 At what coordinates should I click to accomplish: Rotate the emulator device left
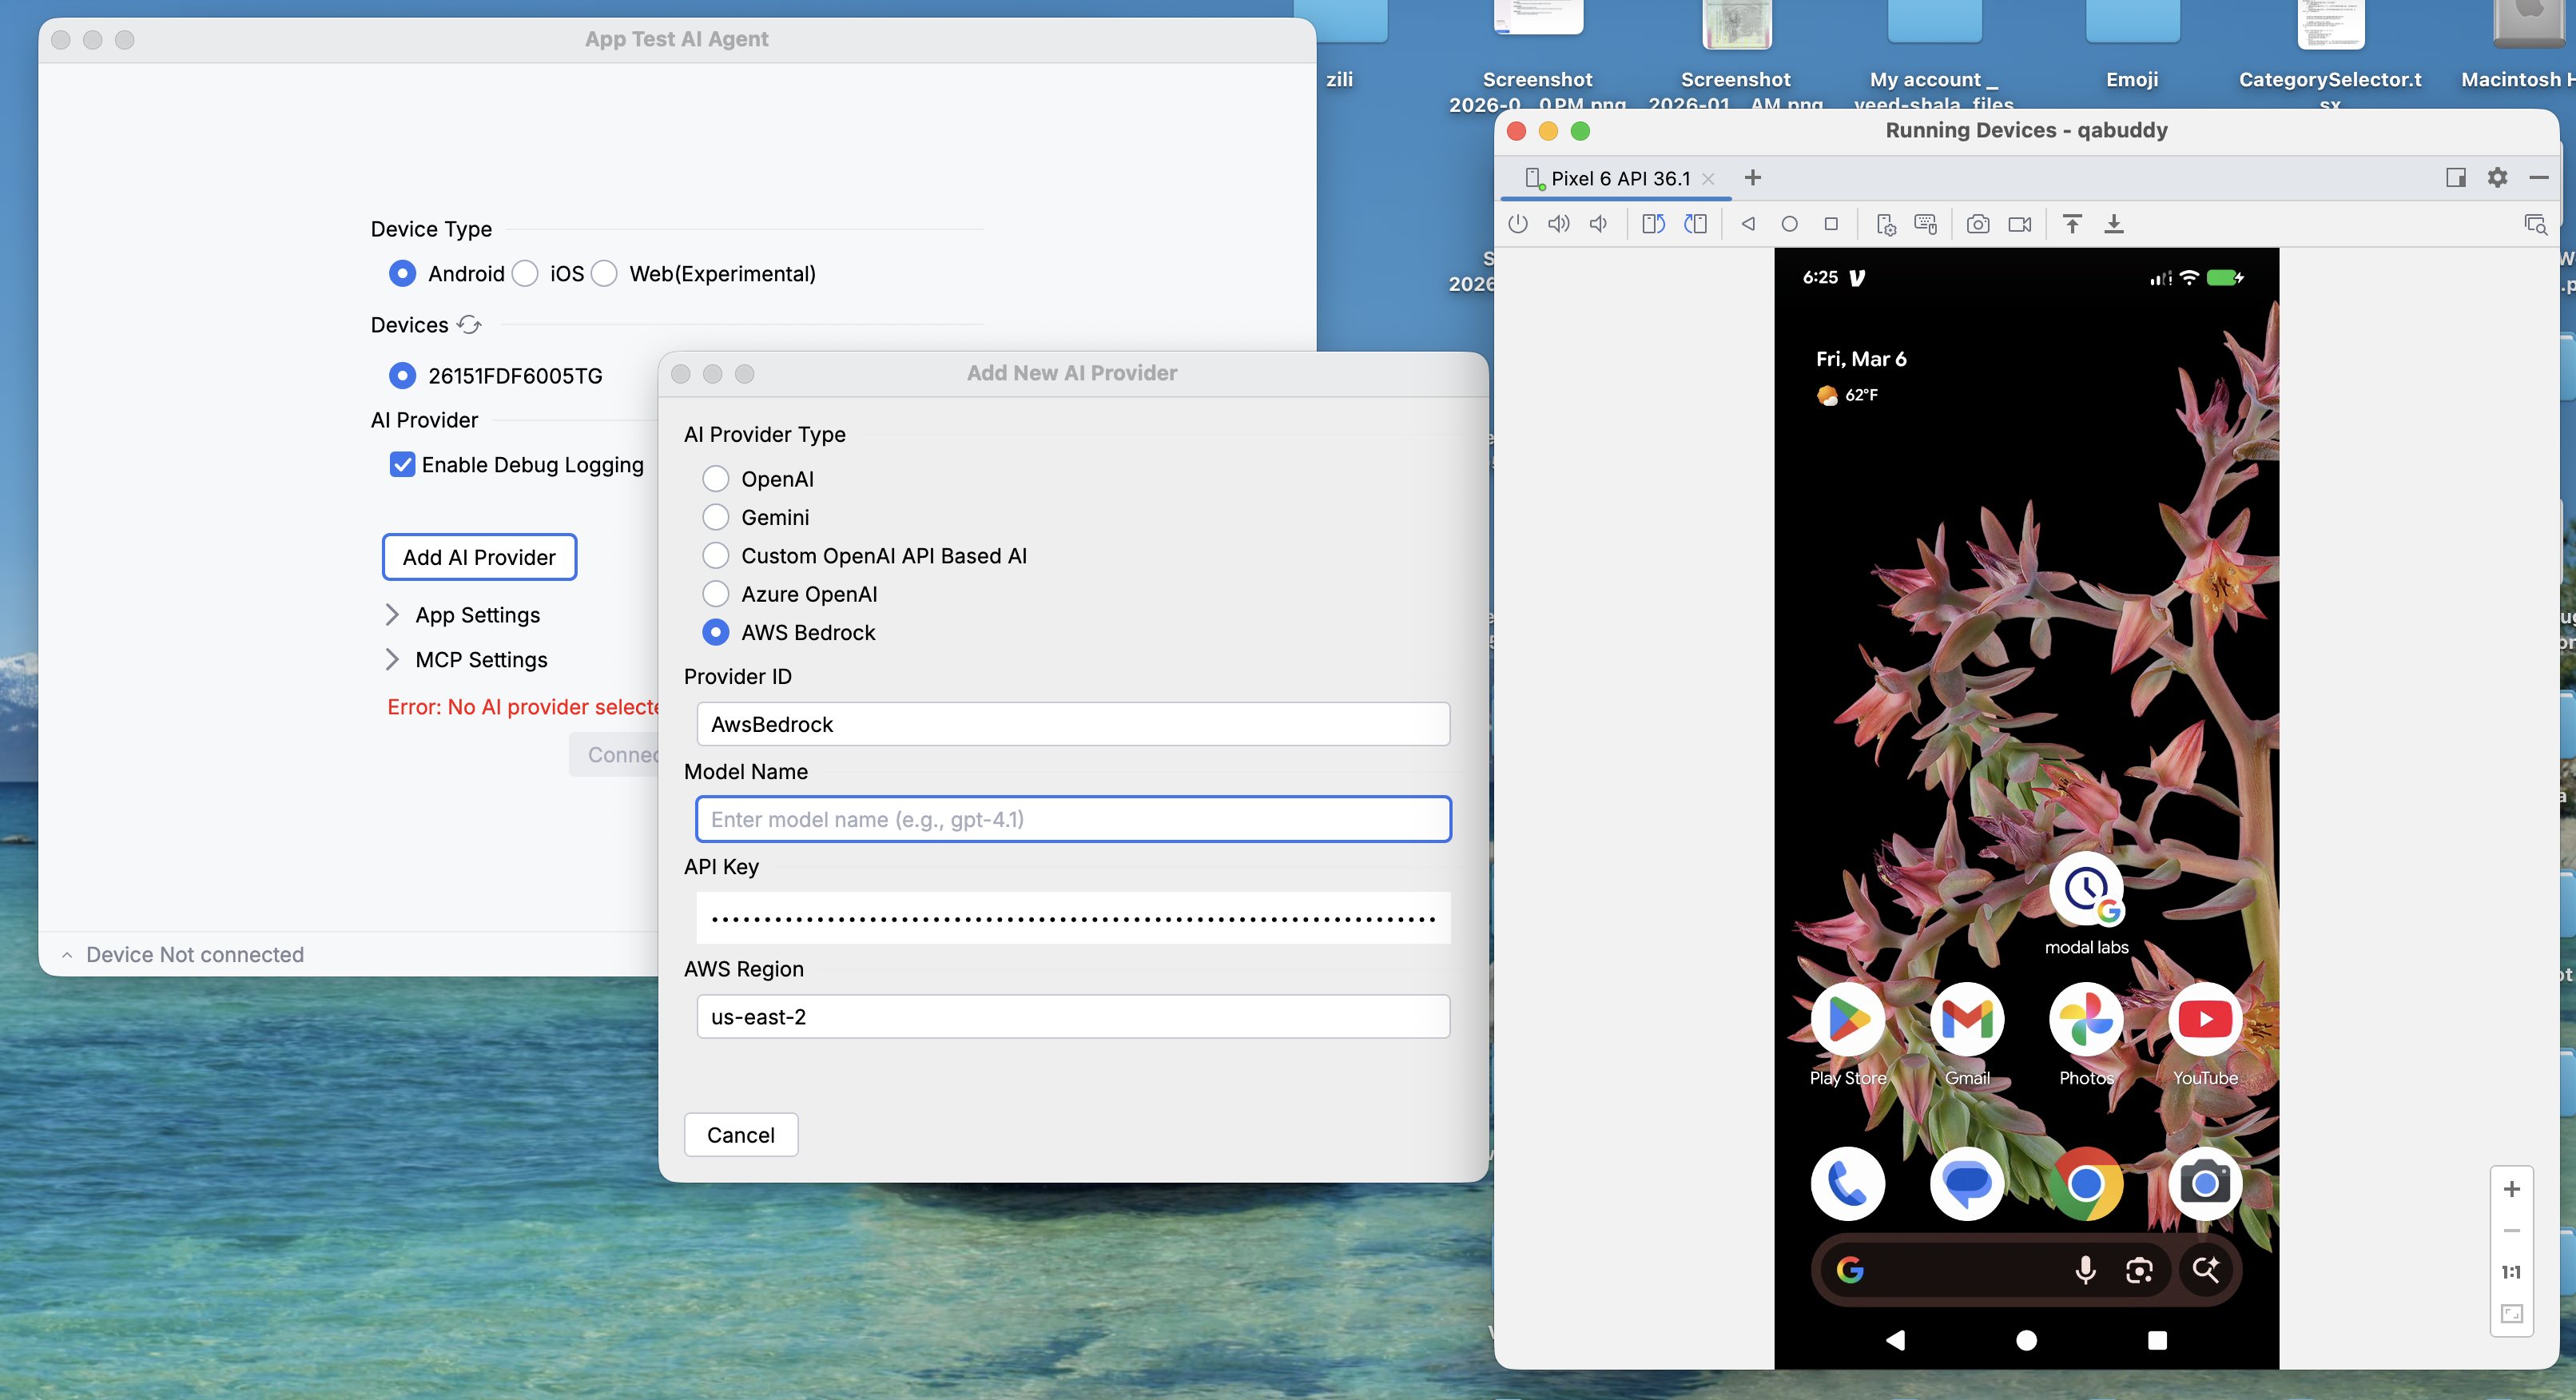1653,224
